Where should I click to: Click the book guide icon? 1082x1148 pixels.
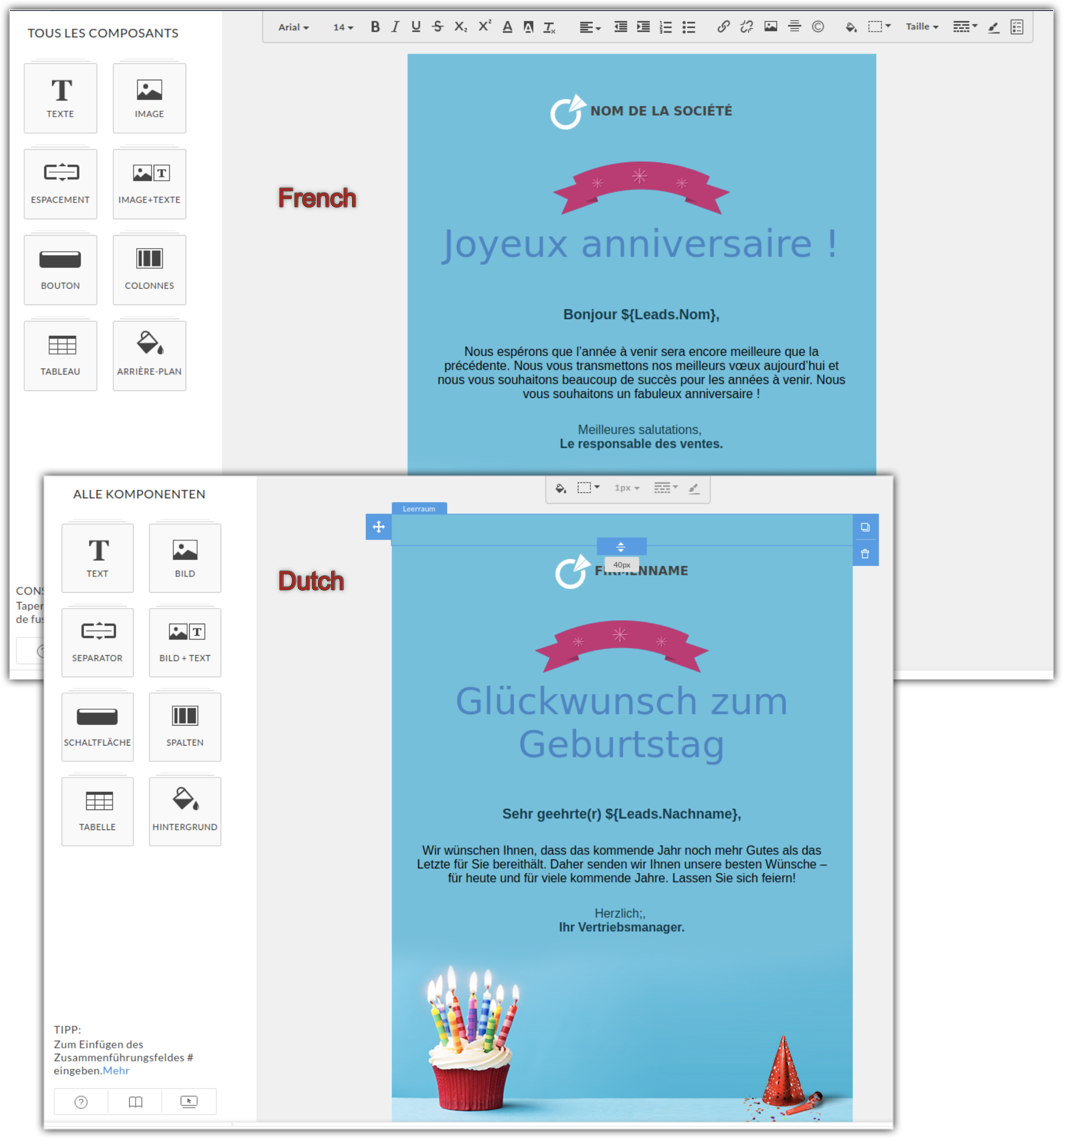135,1102
